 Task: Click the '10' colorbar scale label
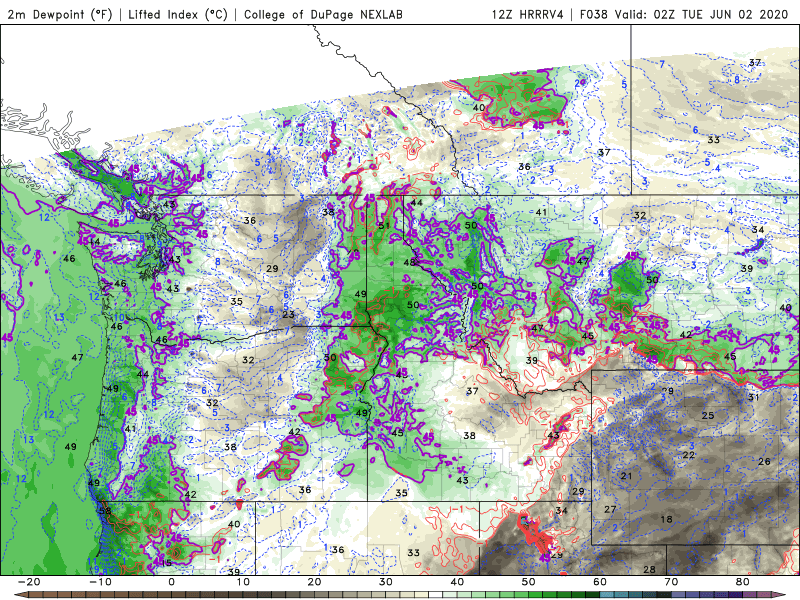pos(243,582)
